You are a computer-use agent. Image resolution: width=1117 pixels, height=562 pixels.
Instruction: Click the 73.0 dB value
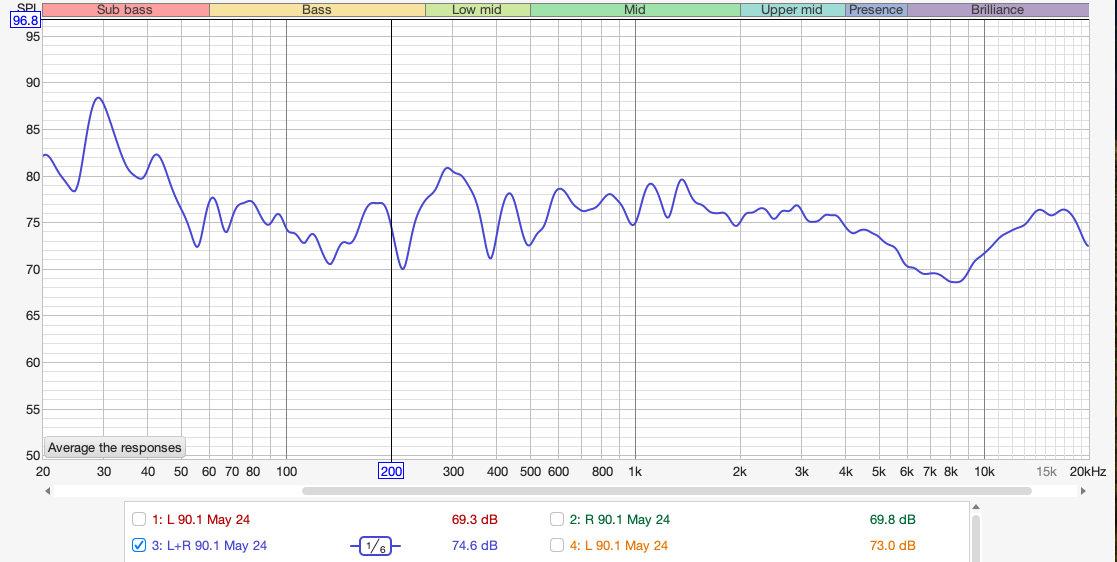click(893, 546)
